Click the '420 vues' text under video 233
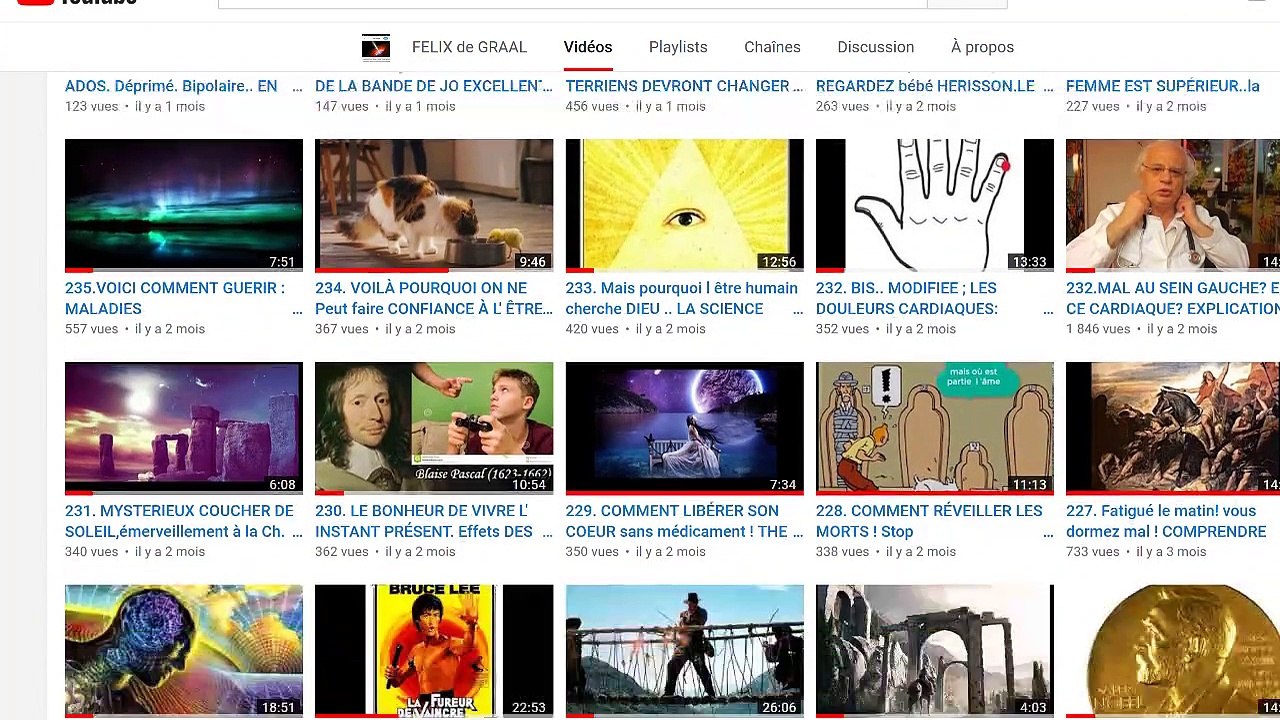The width and height of the screenshot is (1280, 720). point(592,329)
